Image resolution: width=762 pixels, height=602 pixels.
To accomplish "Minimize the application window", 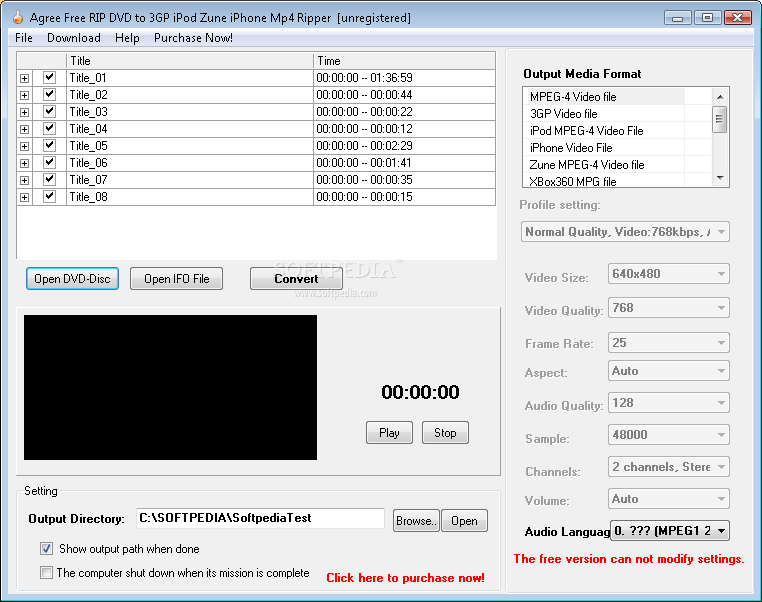I will (x=677, y=18).
